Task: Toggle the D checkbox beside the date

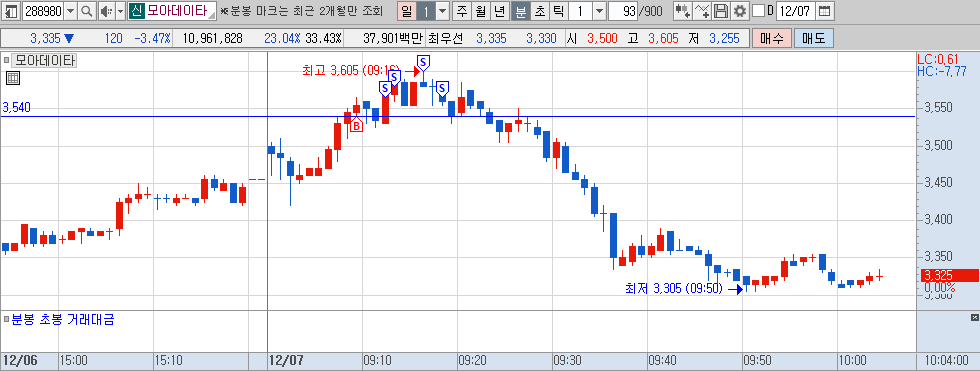Action: [759, 11]
